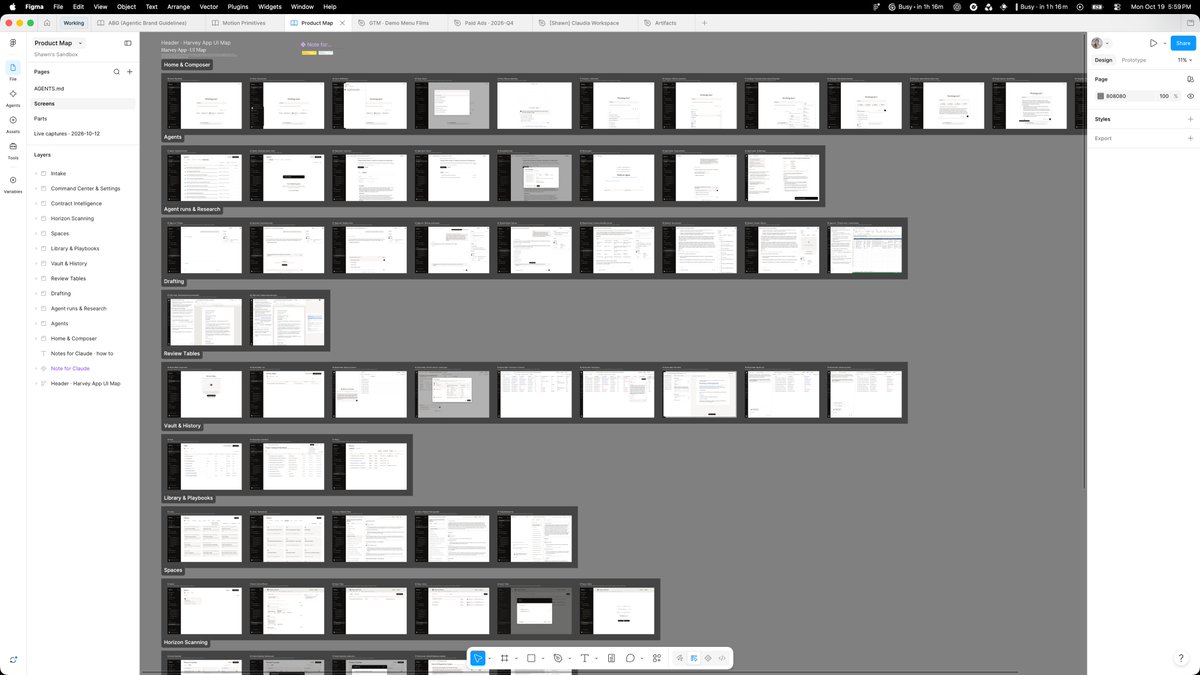Screen dimensions: 1200x675
Task: Open the Actions tool in bottom toolbar
Action: click(x=657, y=658)
